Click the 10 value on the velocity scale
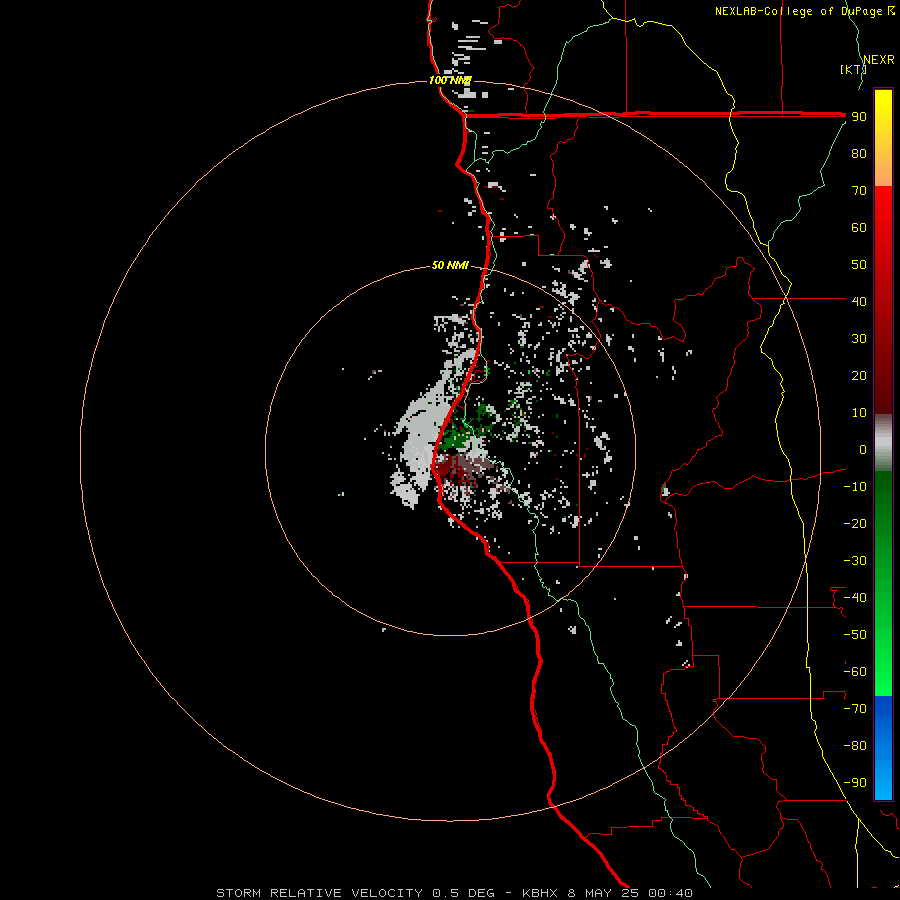The width and height of the screenshot is (900, 900). tap(859, 413)
